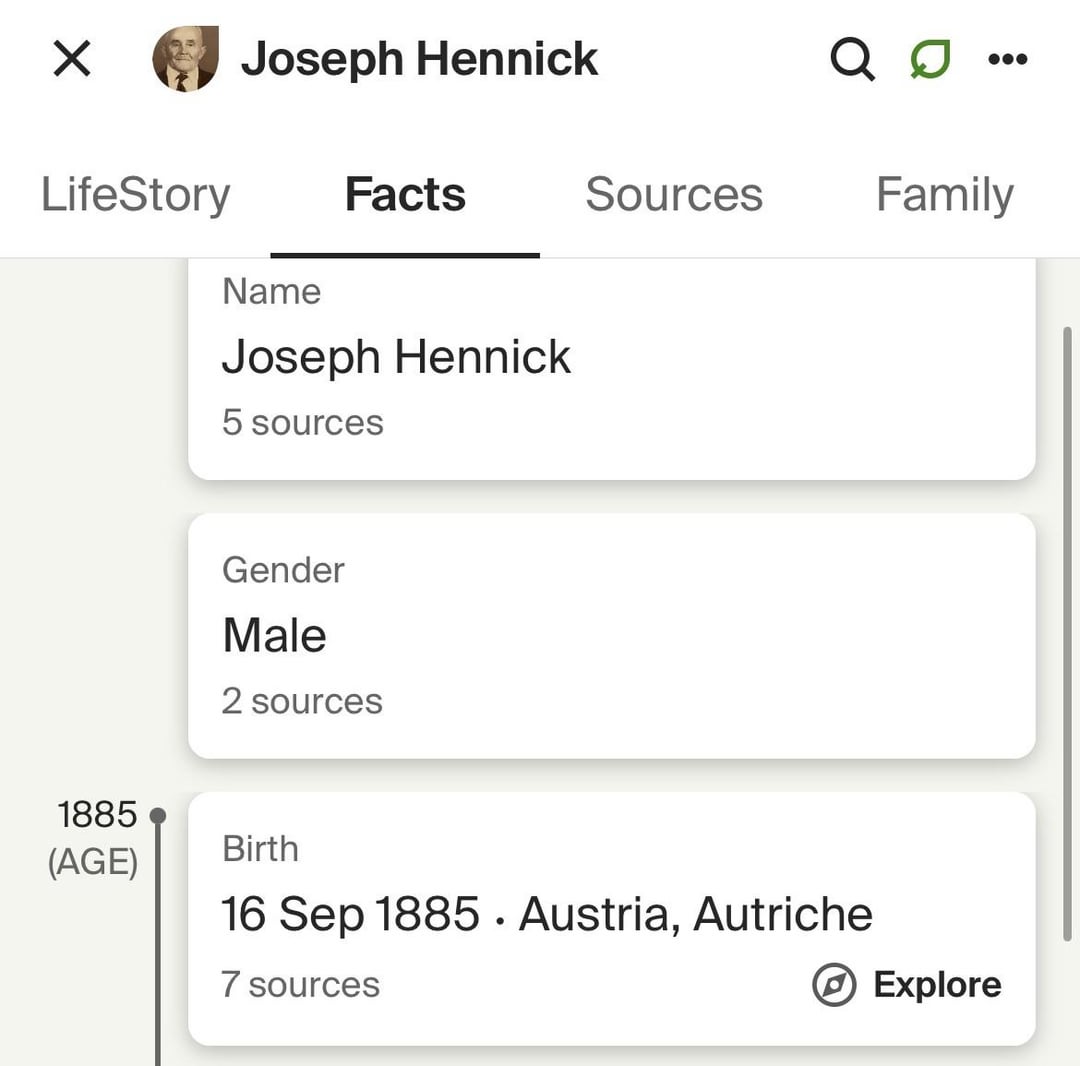Go to the Family tab

pyautogui.click(x=944, y=195)
